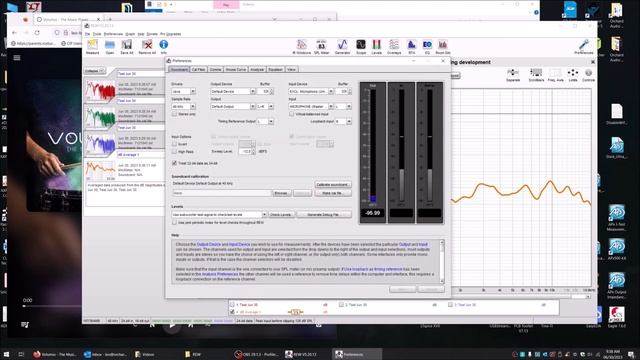This screenshot has width=640, height=360.
Task: Open the Generator tool
Action: tap(342, 47)
